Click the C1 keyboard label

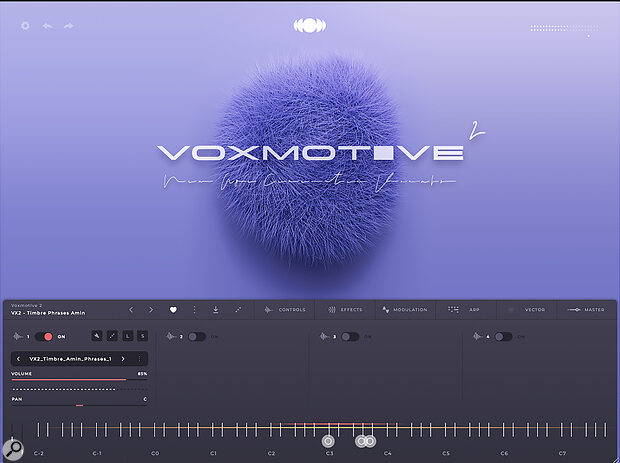(213, 453)
